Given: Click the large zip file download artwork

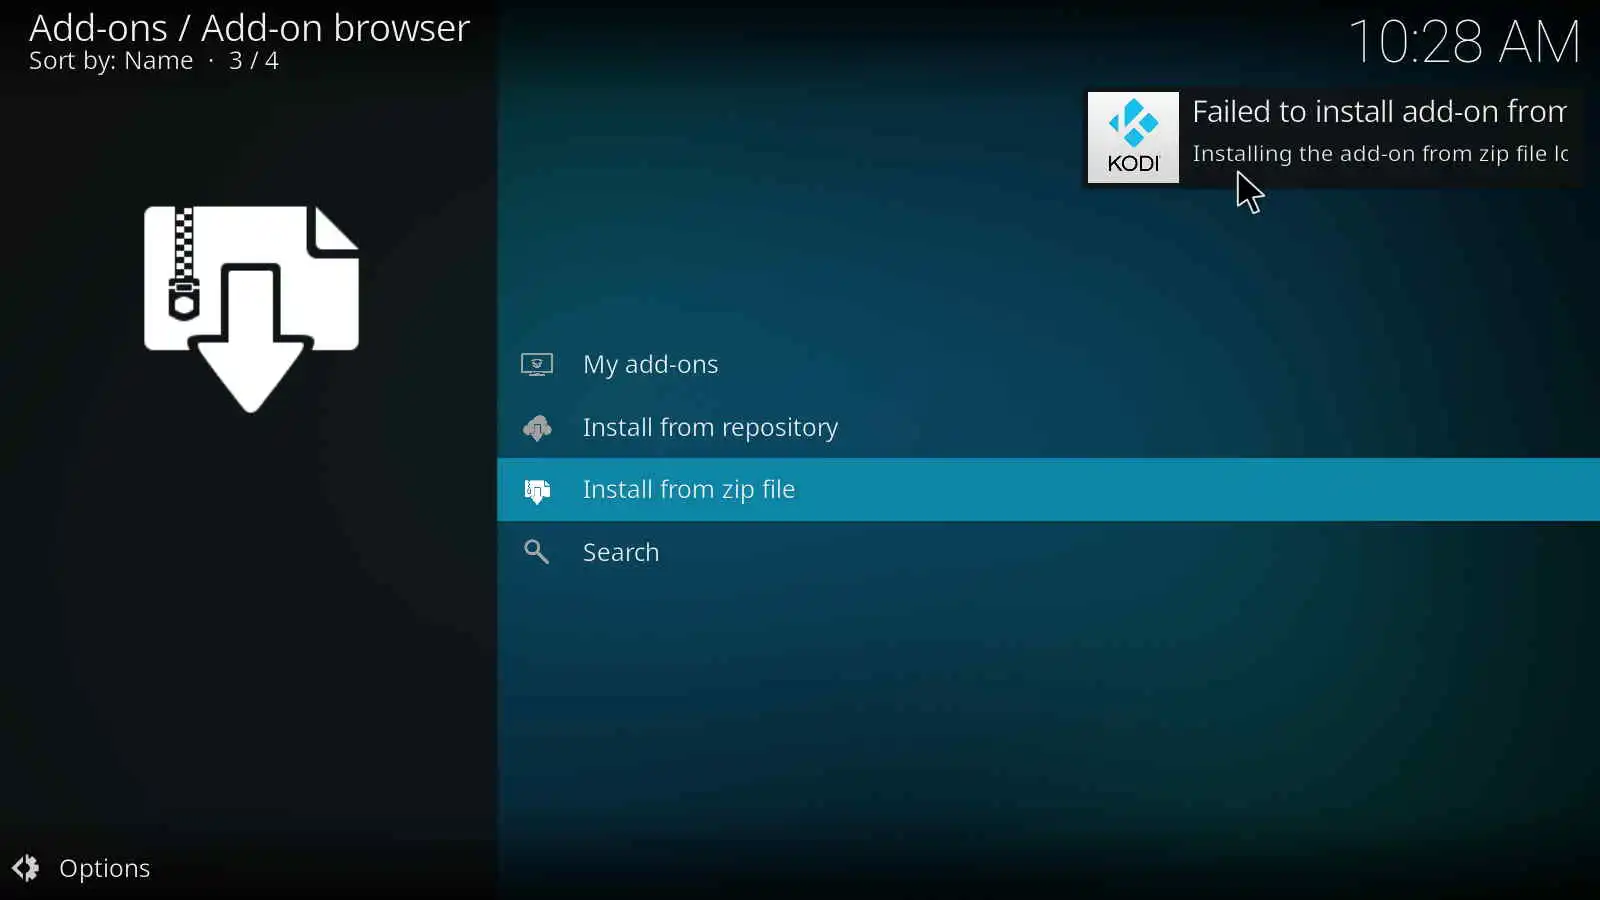Looking at the screenshot, I should click(x=251, y=309).
